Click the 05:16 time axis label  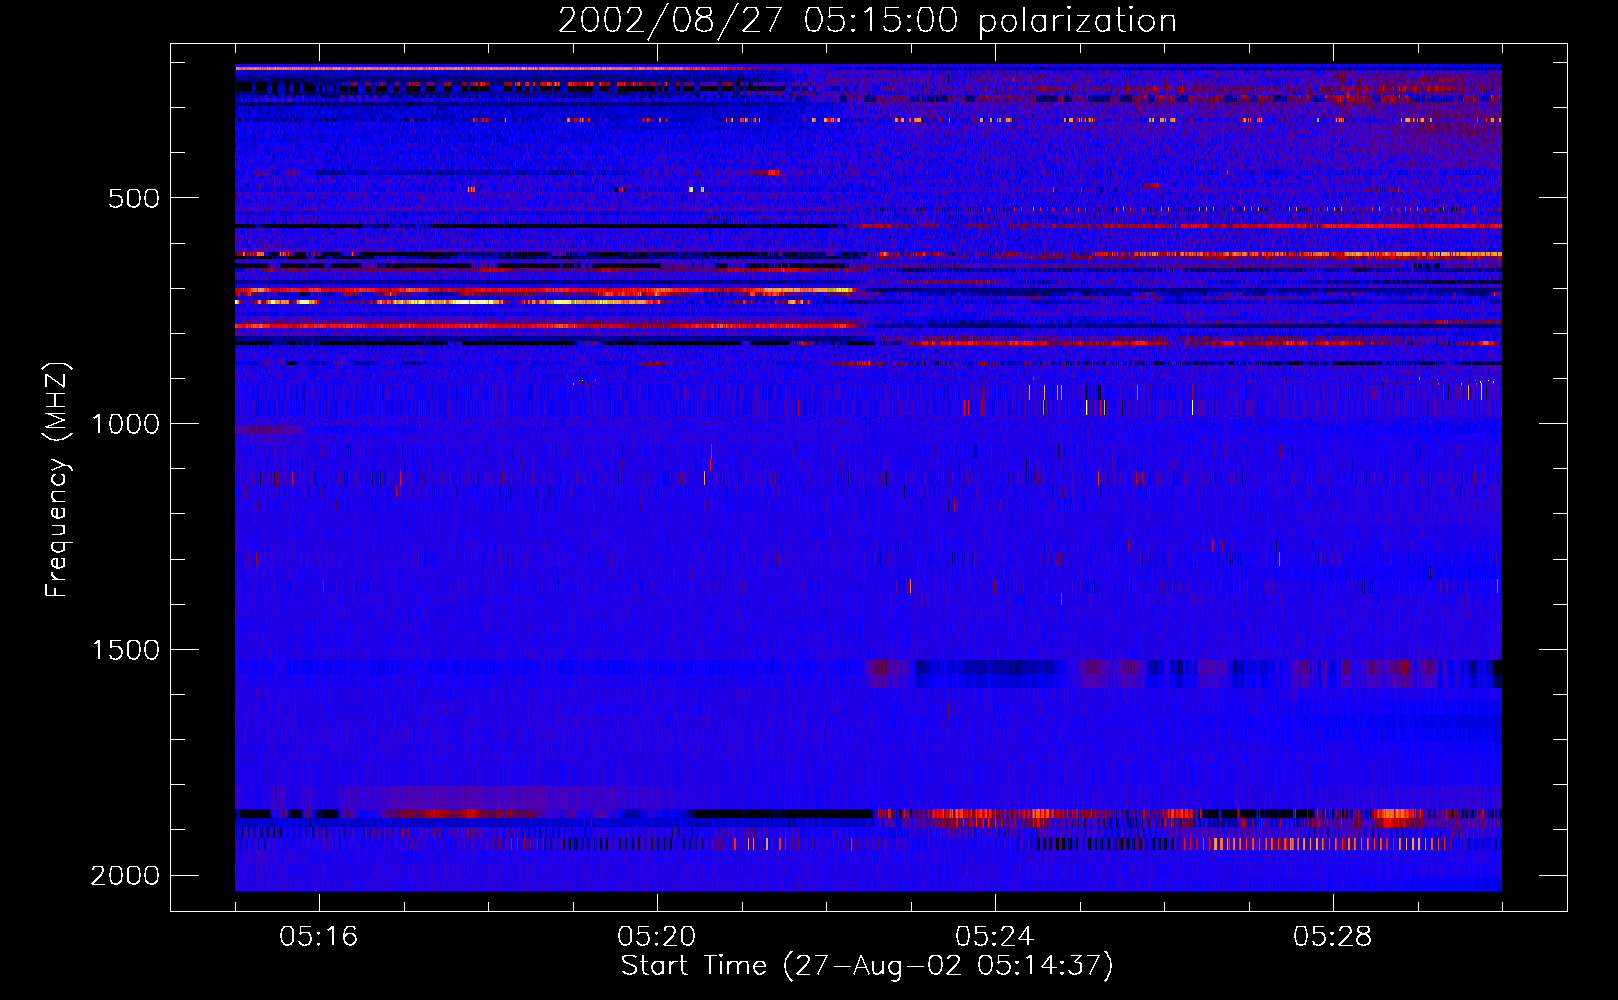[x=318, y=937]
